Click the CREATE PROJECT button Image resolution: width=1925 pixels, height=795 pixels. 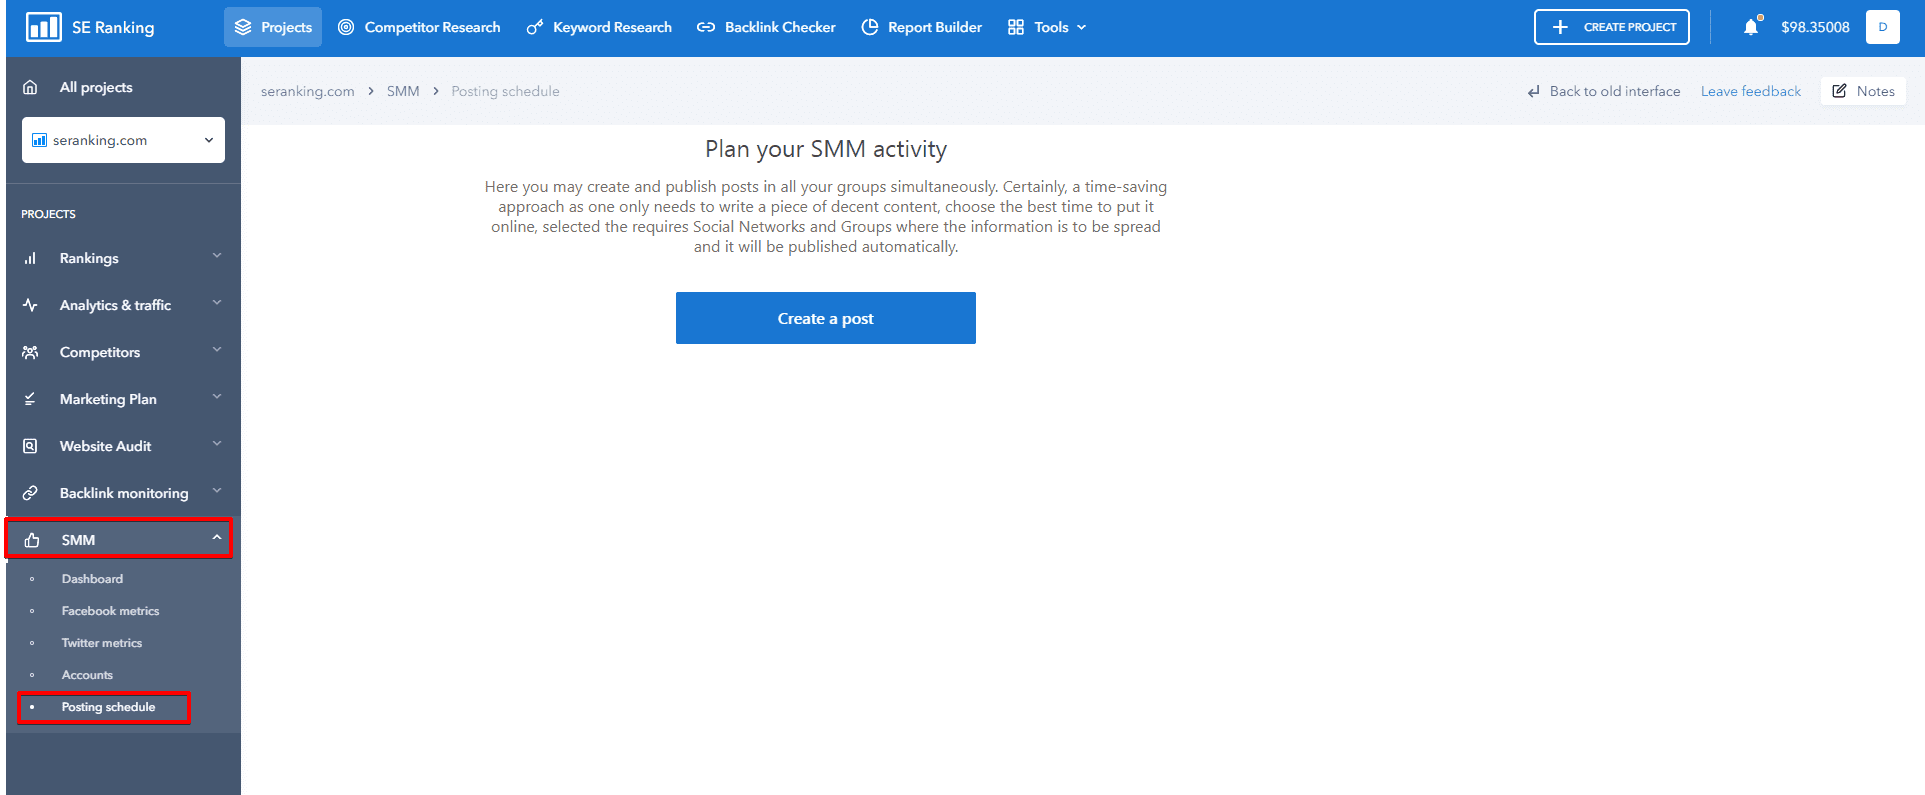point(1612,27)
